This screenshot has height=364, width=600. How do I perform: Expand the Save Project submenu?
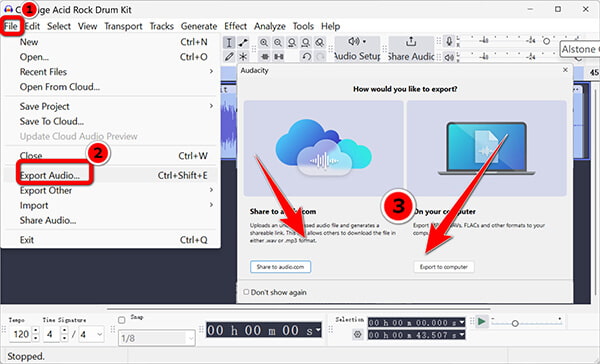pyautogui.click(x=211, y=106)
